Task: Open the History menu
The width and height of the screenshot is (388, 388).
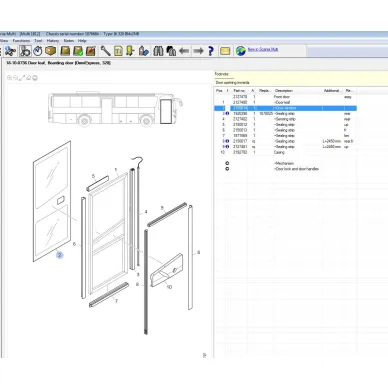Action: (x=53, y=41)
